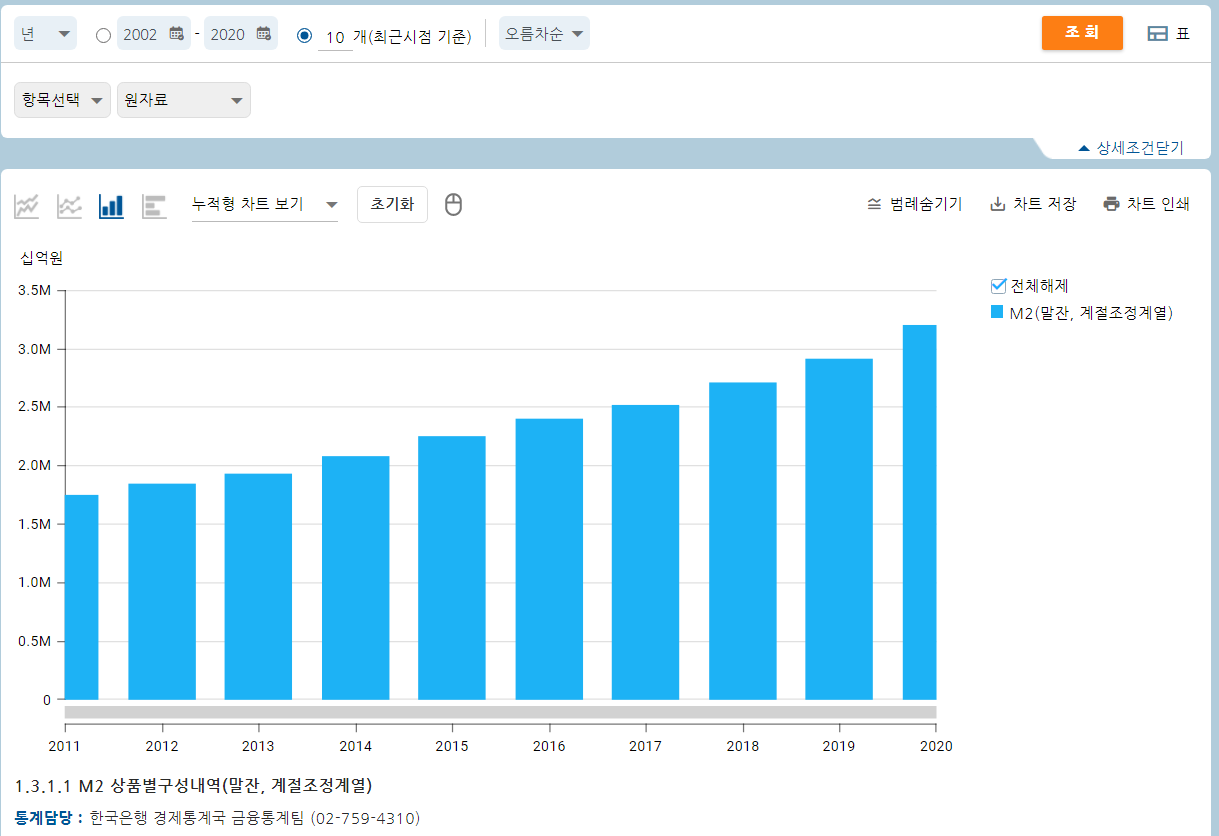The height and width of the screenshot is (836, 1219).
Task: Click the 2012 bar in chart
Action: [x=162, y=592]
